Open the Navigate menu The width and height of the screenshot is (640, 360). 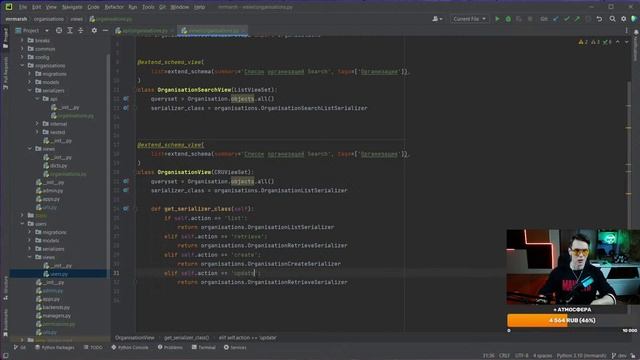72,7
